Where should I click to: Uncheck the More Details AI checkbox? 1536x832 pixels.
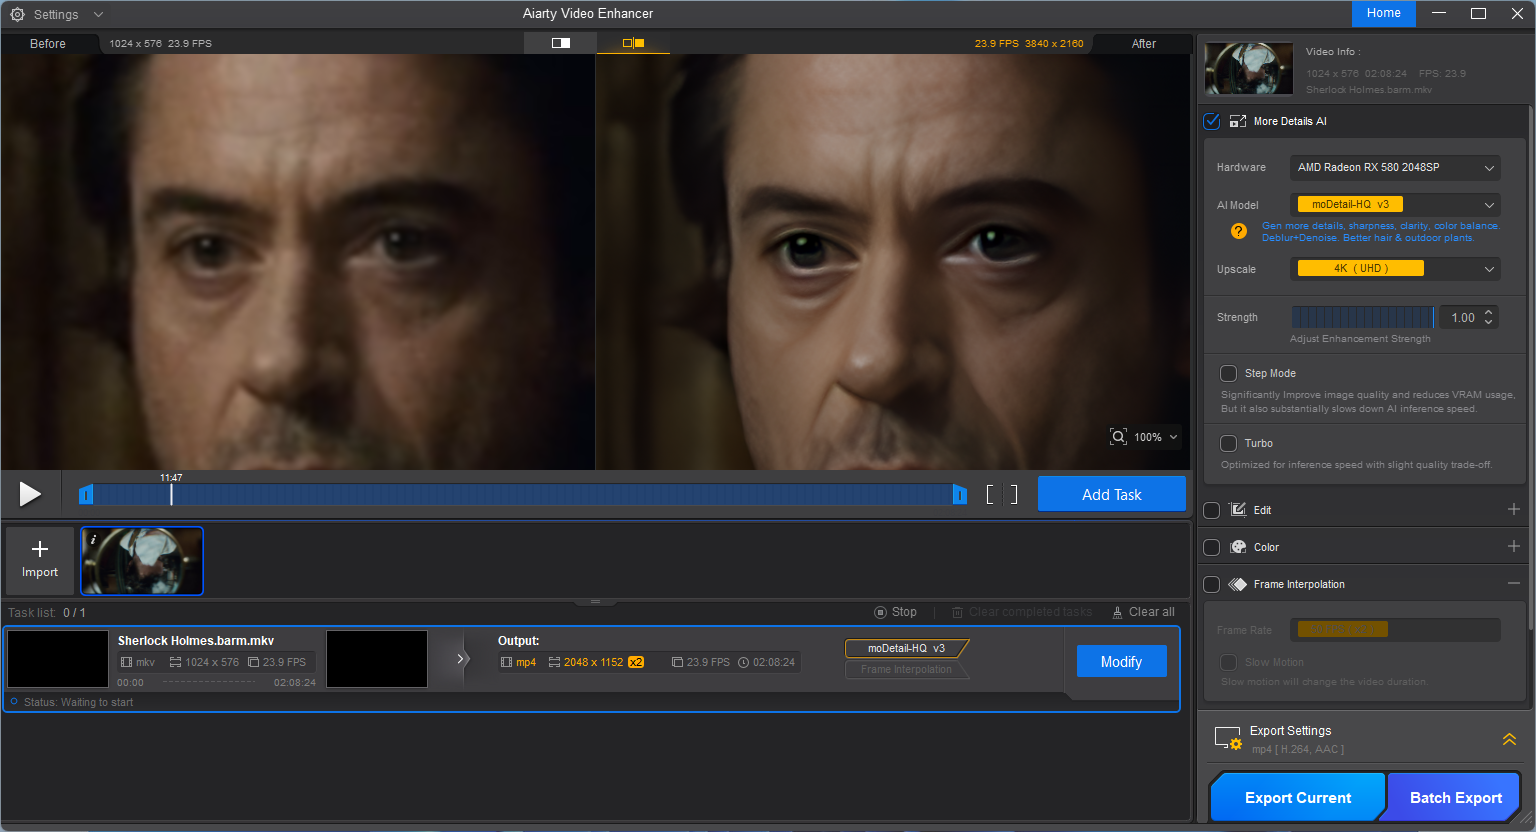[1212, 121]
